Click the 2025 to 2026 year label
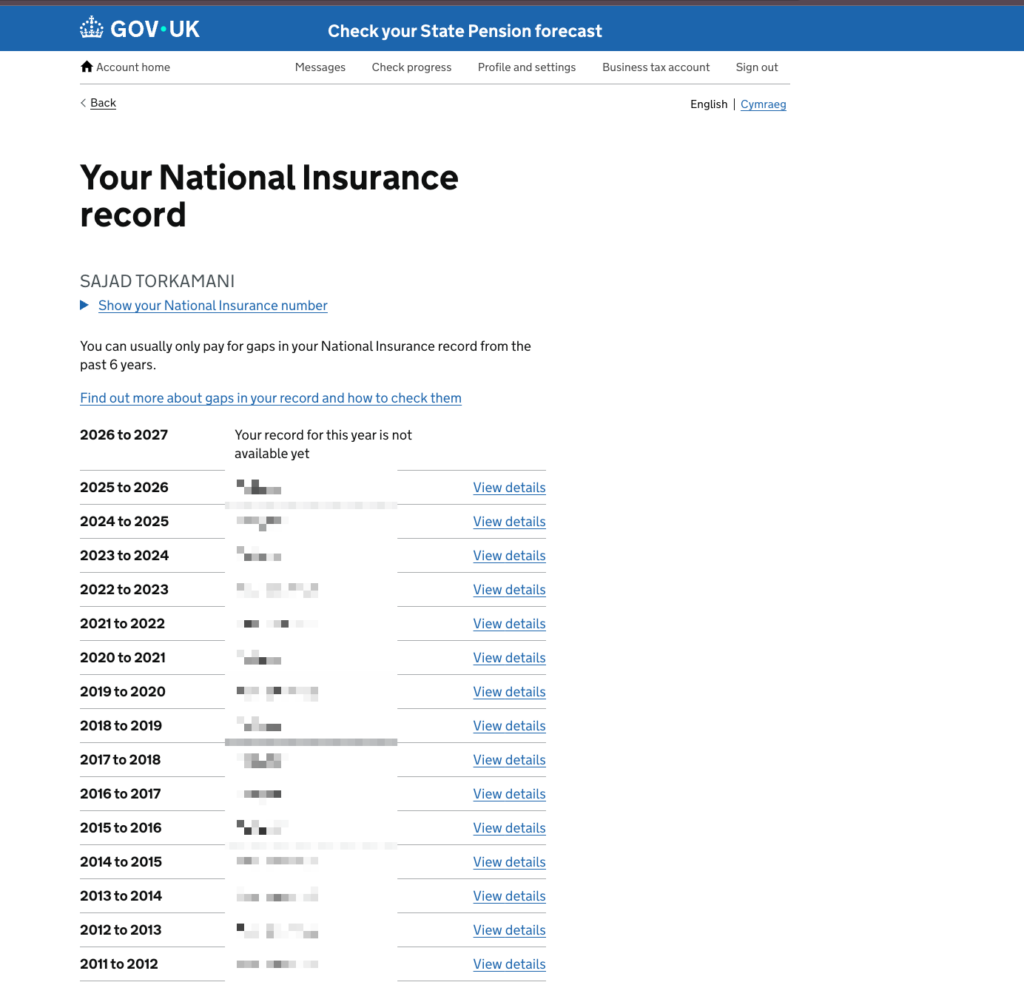The image size is (1024, 985). click(124, 487)
